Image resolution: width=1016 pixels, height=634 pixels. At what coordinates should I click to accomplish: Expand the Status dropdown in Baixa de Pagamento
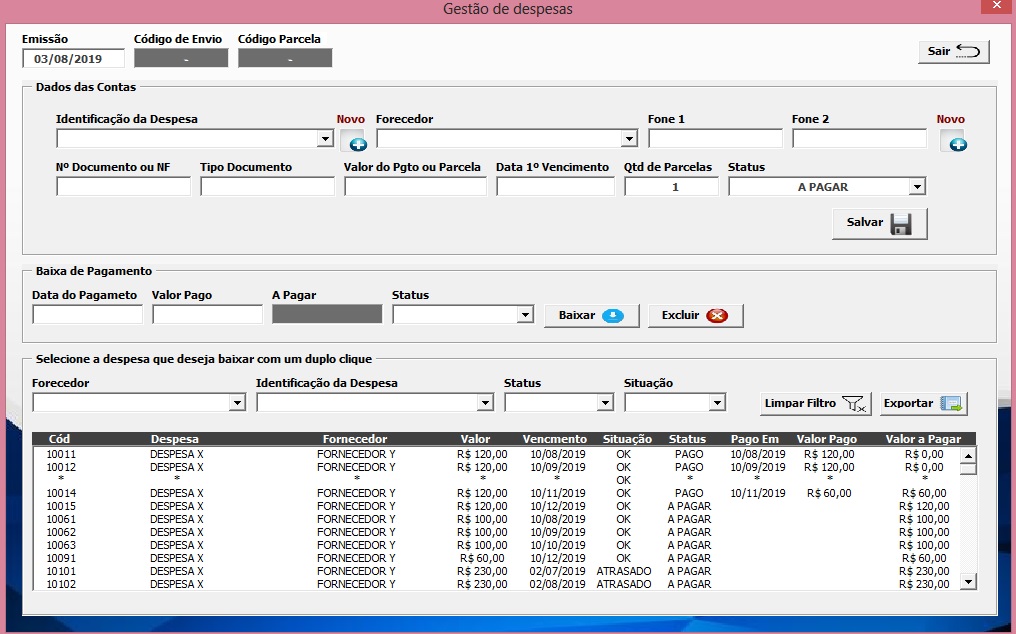[525, 315]
